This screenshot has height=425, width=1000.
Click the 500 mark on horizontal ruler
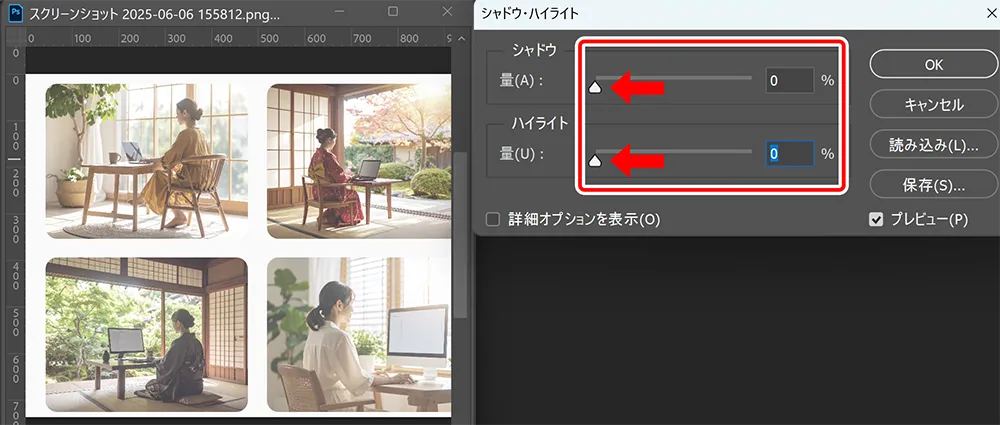point(270,38)
